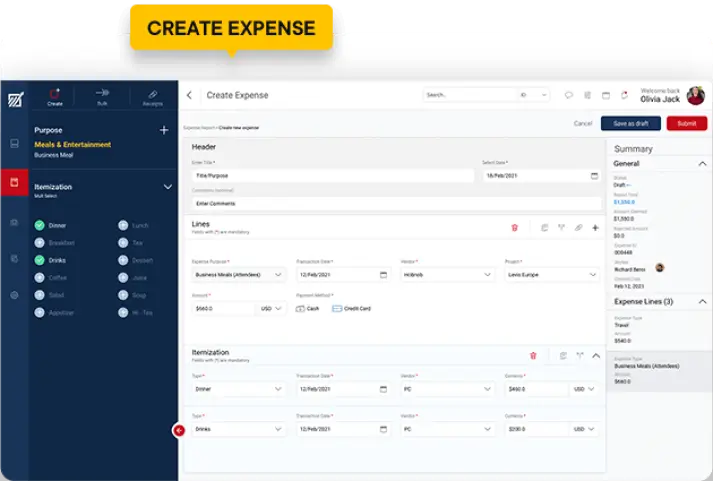Select Business Meals (Attendees) summary line

pos(660,371)
